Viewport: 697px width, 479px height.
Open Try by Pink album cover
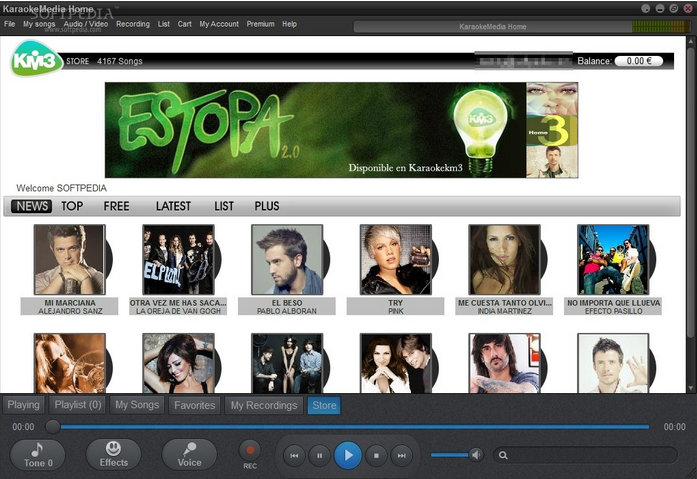(x=396, y=259)
